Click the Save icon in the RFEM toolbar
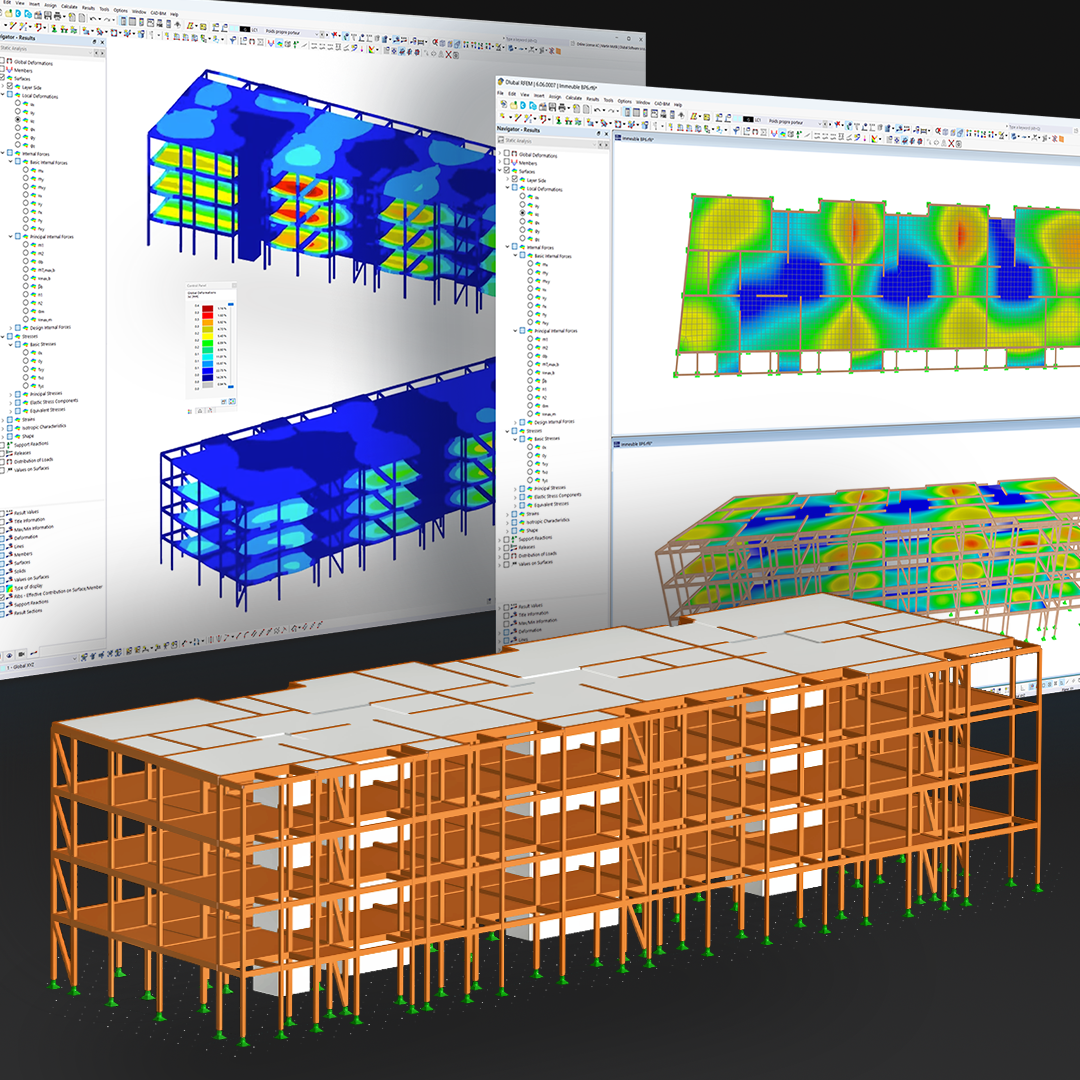 pyautogui.click(x=551, y=105)
